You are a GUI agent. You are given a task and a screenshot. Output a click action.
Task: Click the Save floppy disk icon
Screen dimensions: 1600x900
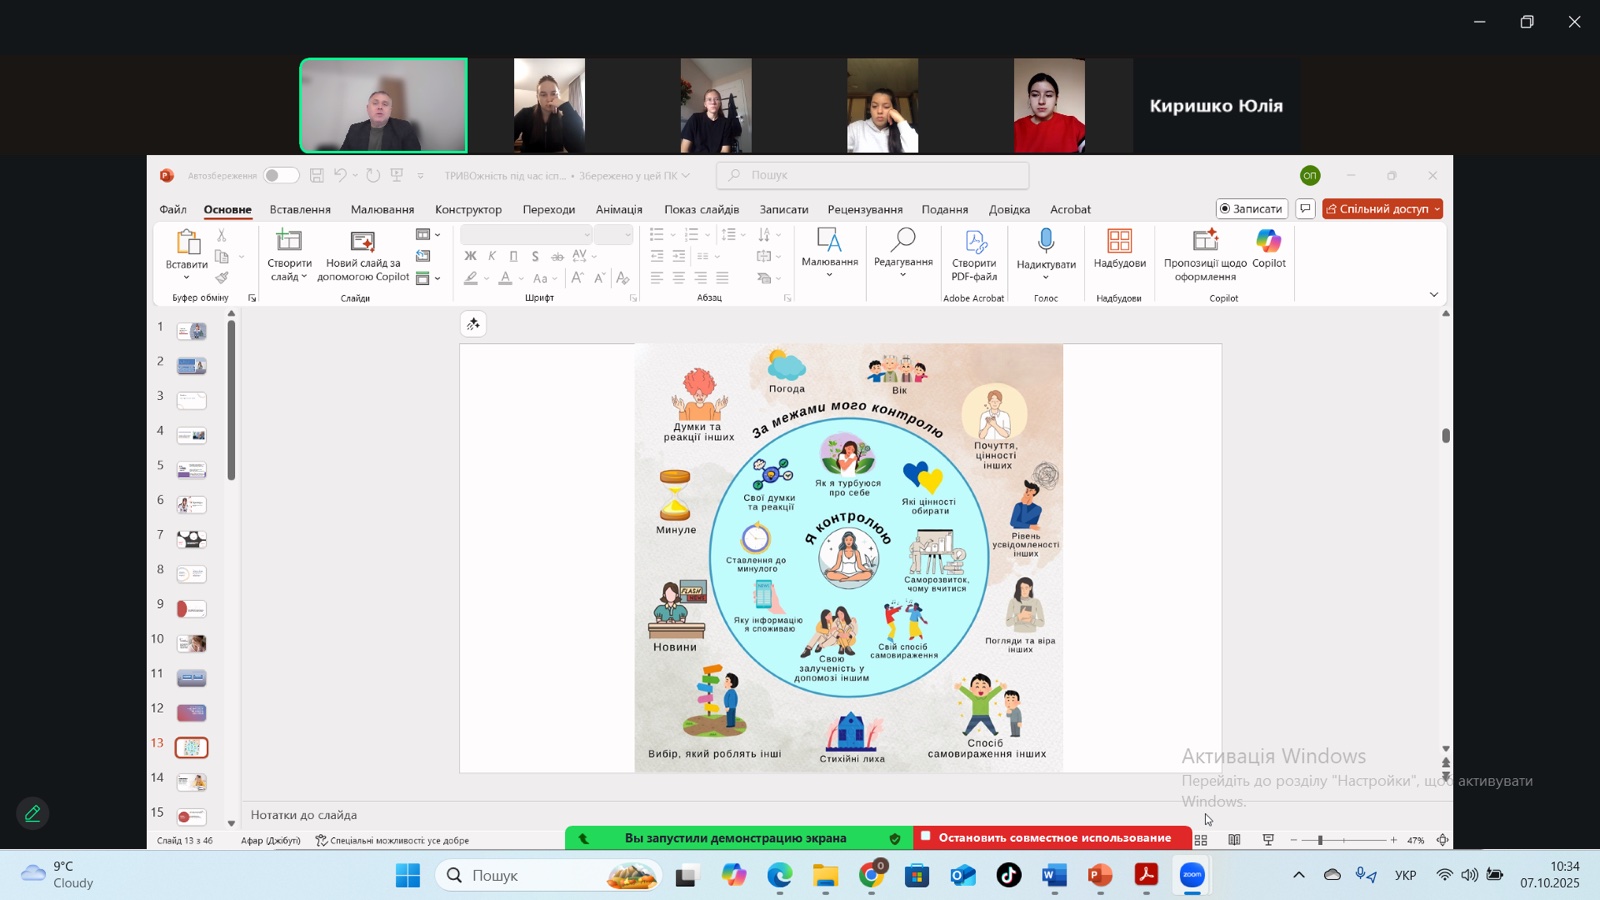[317, 176]
